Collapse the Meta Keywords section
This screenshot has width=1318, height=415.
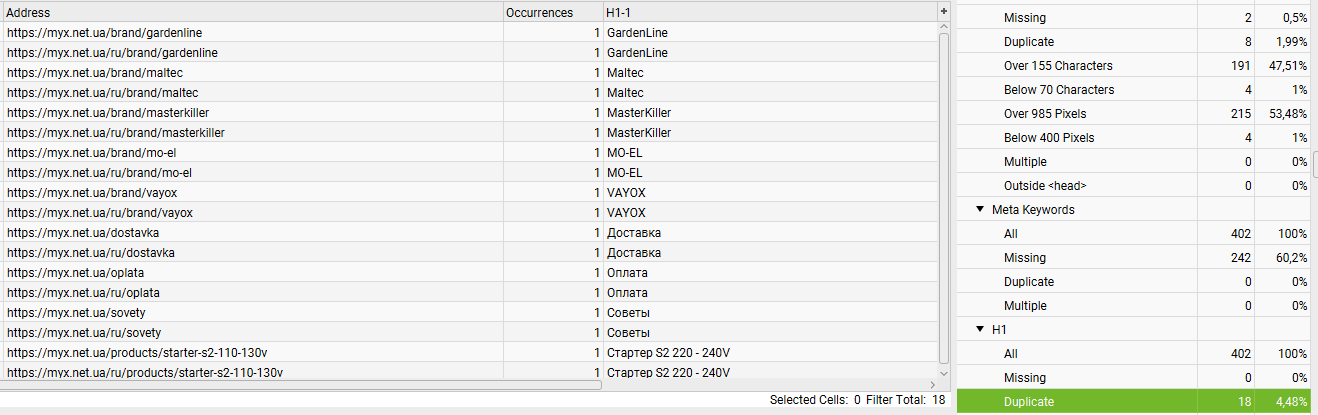(x=980, y=210)
